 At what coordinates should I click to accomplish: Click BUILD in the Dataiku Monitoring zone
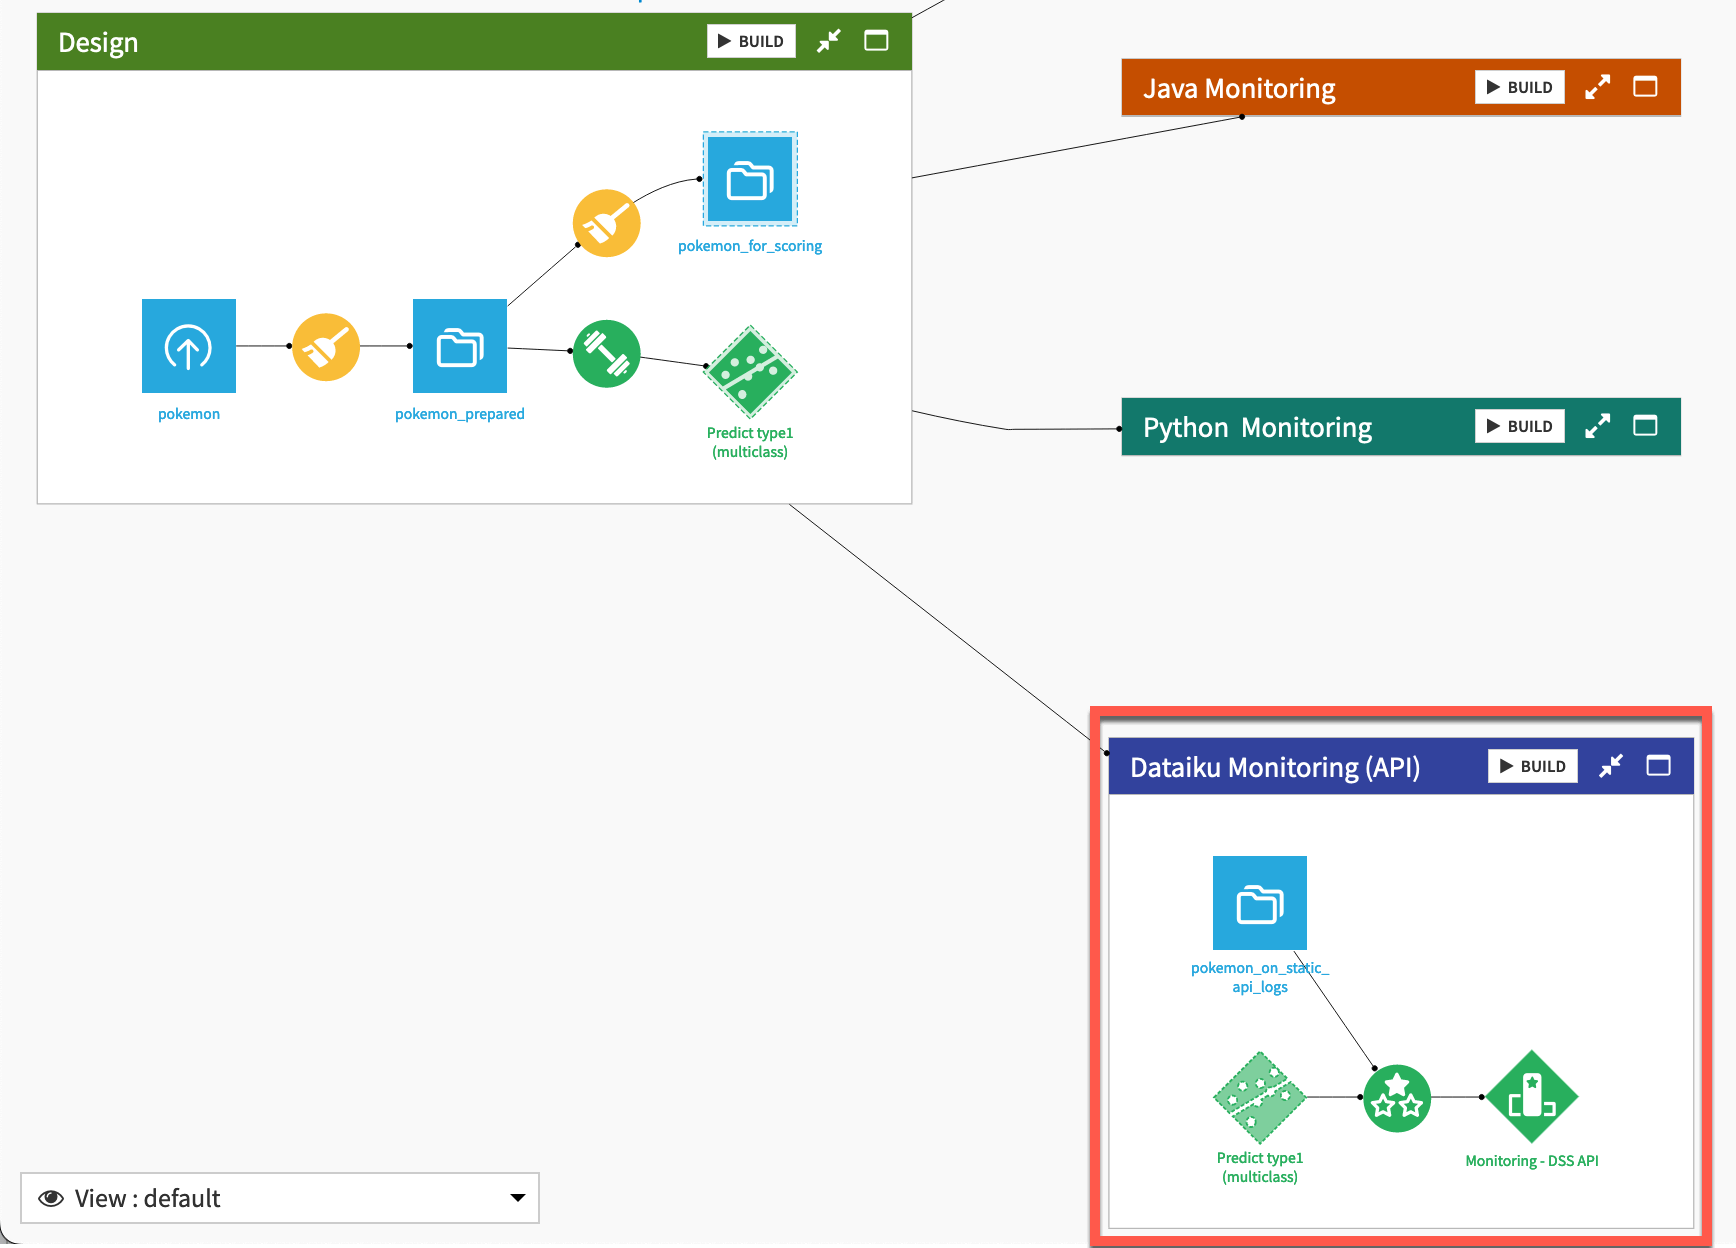1531,765
